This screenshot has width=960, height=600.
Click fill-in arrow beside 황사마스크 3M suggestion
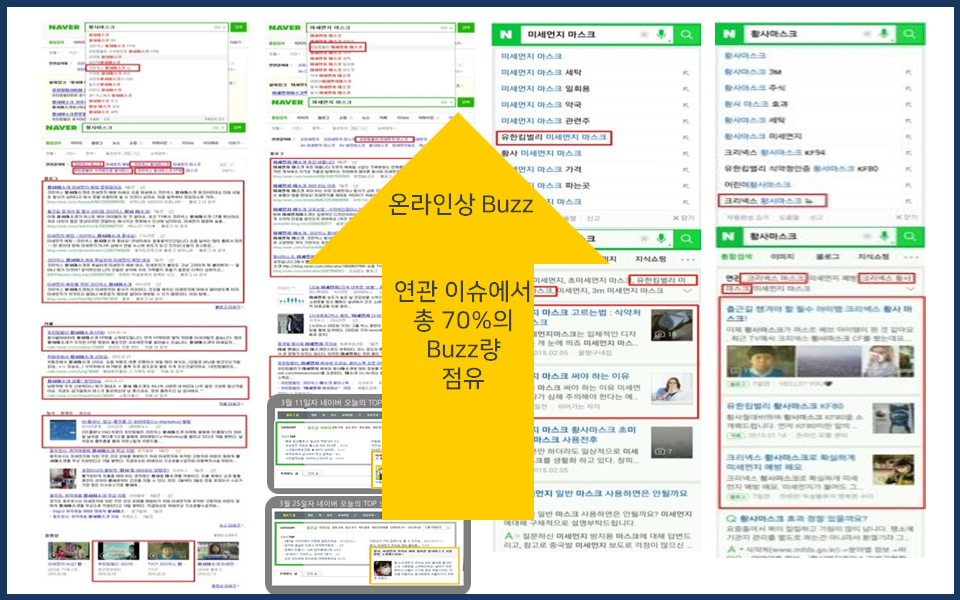click(908, 72)
